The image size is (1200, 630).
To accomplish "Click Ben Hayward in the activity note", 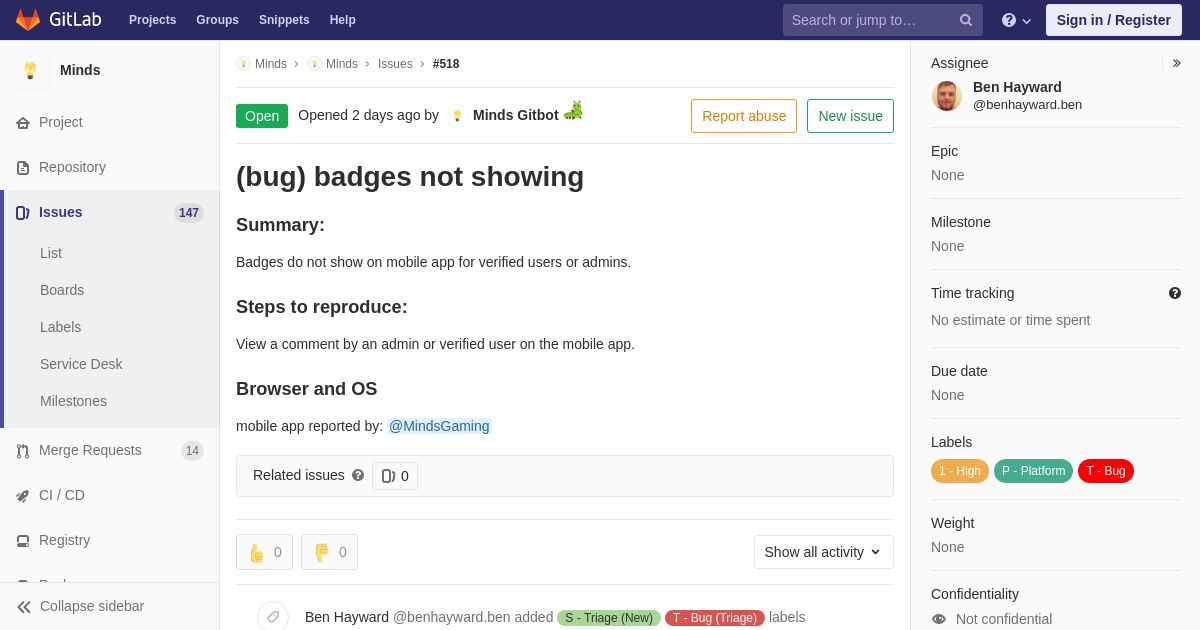I will [347, 617].
